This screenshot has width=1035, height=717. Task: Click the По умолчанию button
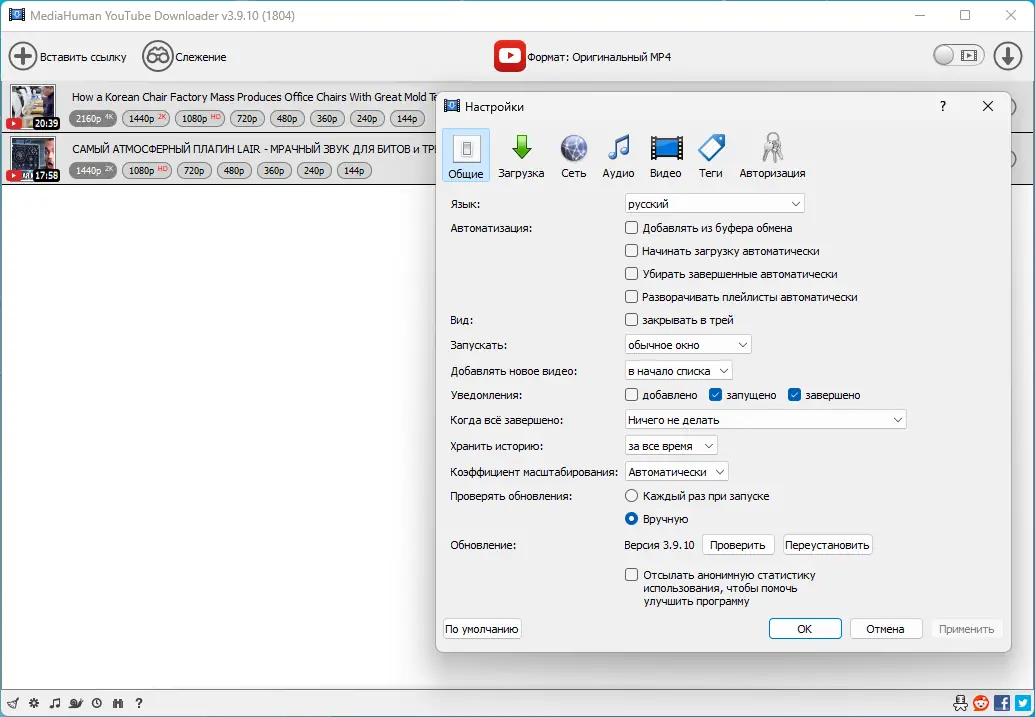coord(482,629)
